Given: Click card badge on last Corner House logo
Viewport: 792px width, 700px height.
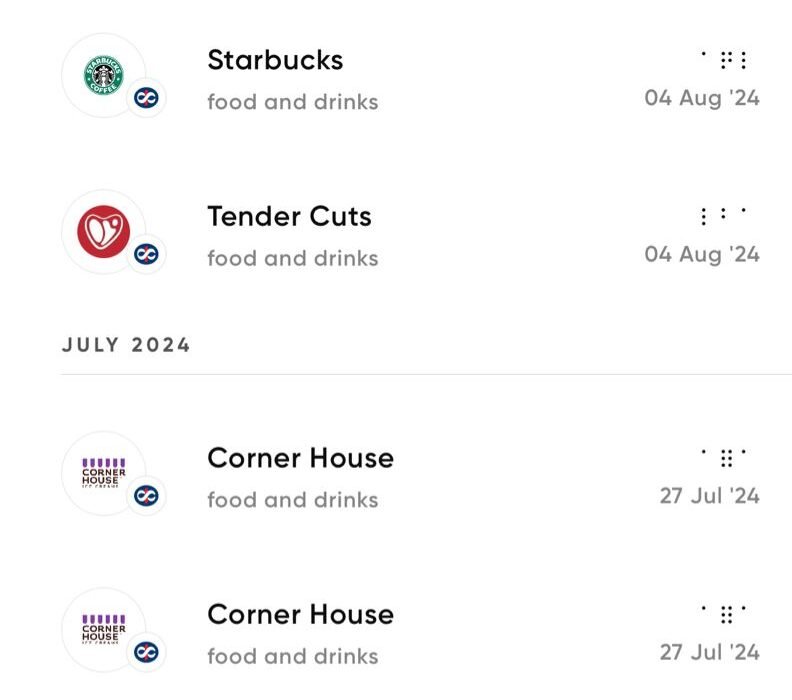Looking at the screenshot, I should (x=147, y=652).
